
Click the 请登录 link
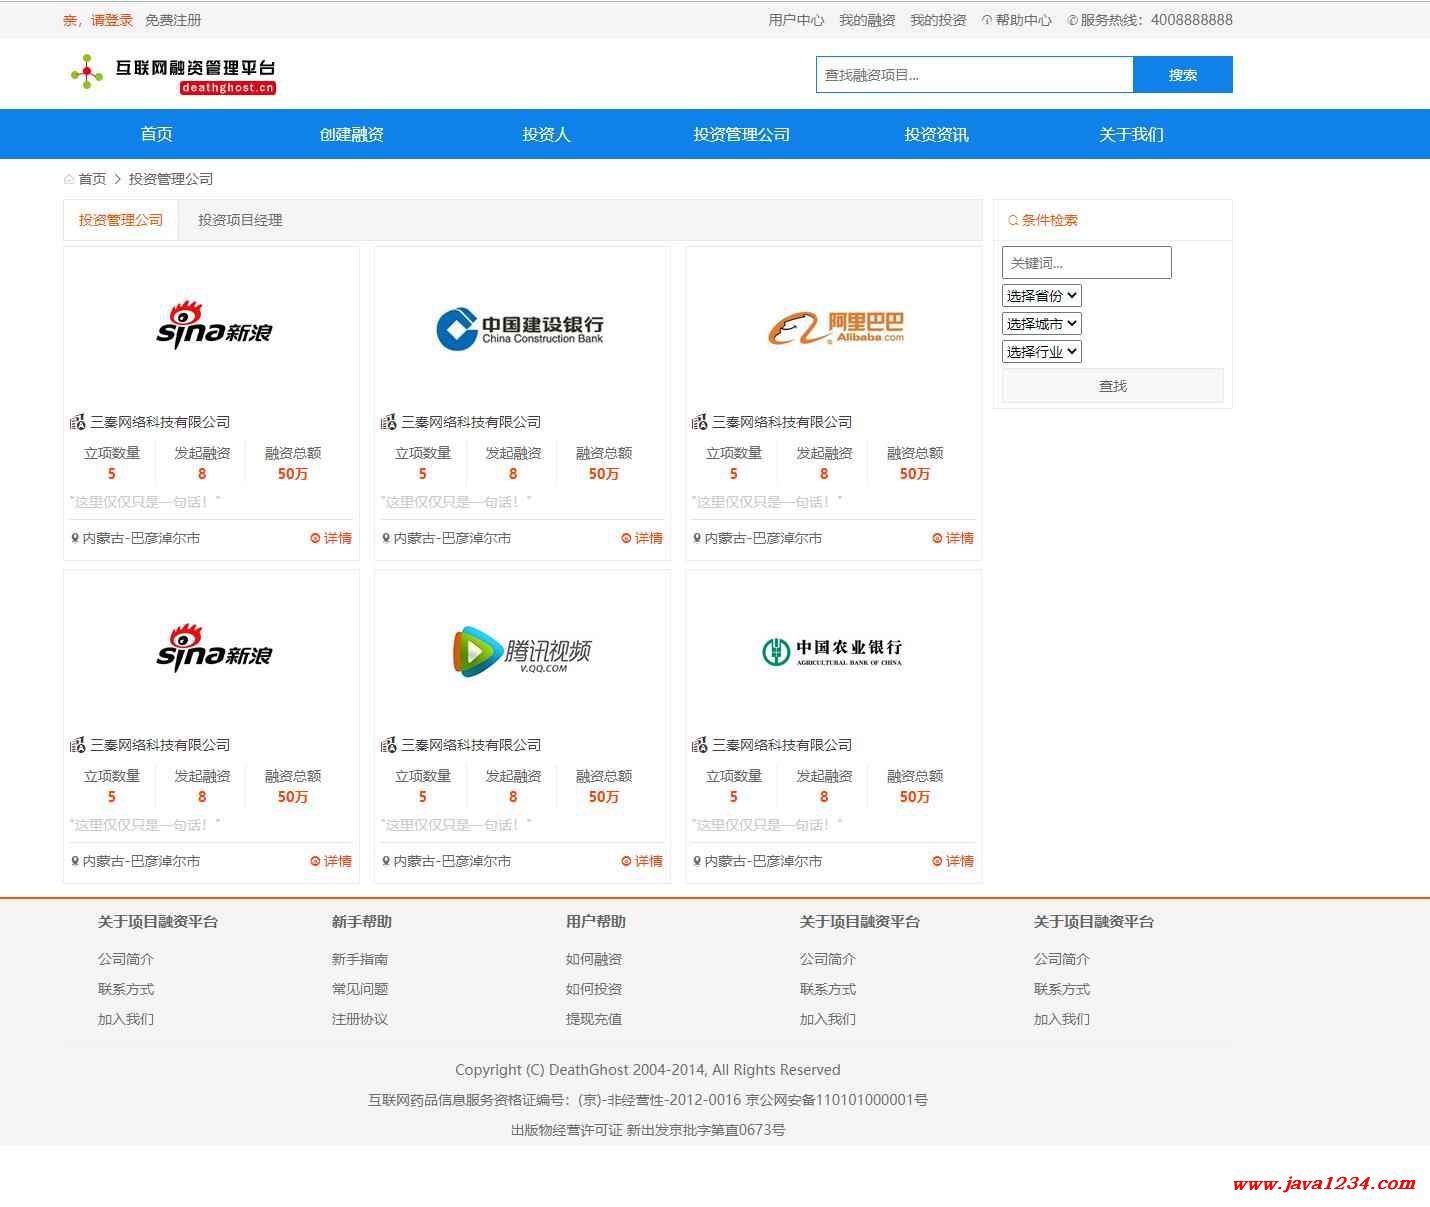tap(112, 20)
